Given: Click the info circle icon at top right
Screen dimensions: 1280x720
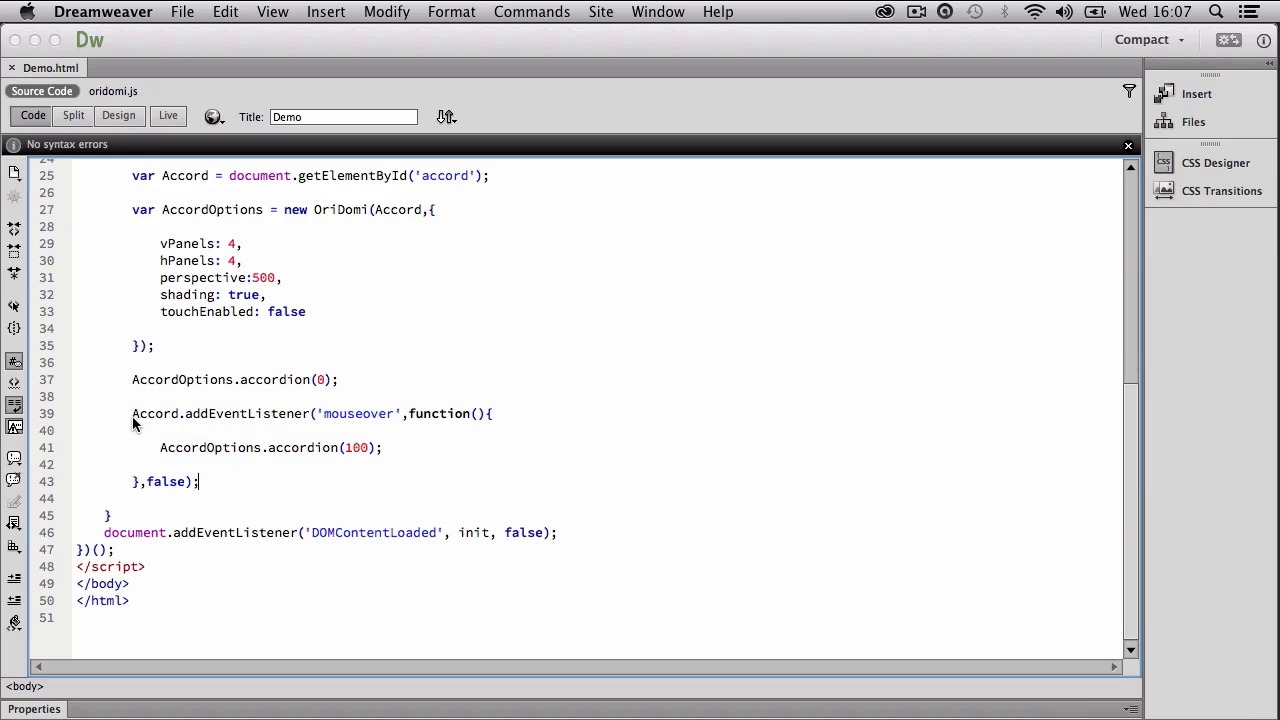Looking at the screenshot, I should tap(1264, 40).
